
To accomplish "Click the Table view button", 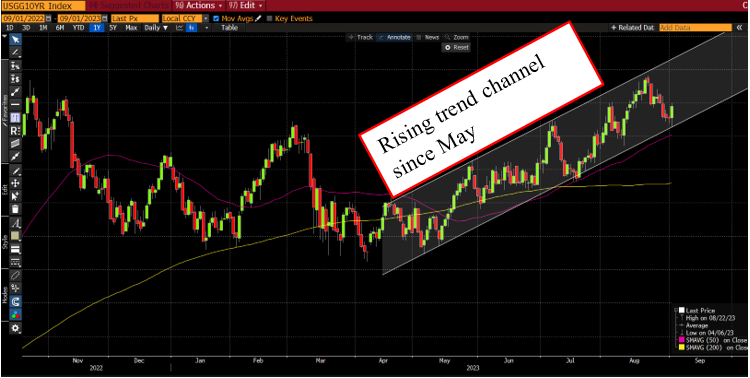I will (x=229, y=28).
